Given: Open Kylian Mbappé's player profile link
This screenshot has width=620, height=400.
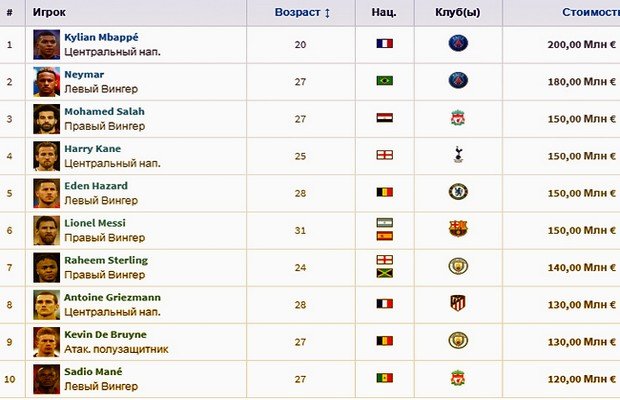Looking at the screenshot, I should tap(101, 37).
